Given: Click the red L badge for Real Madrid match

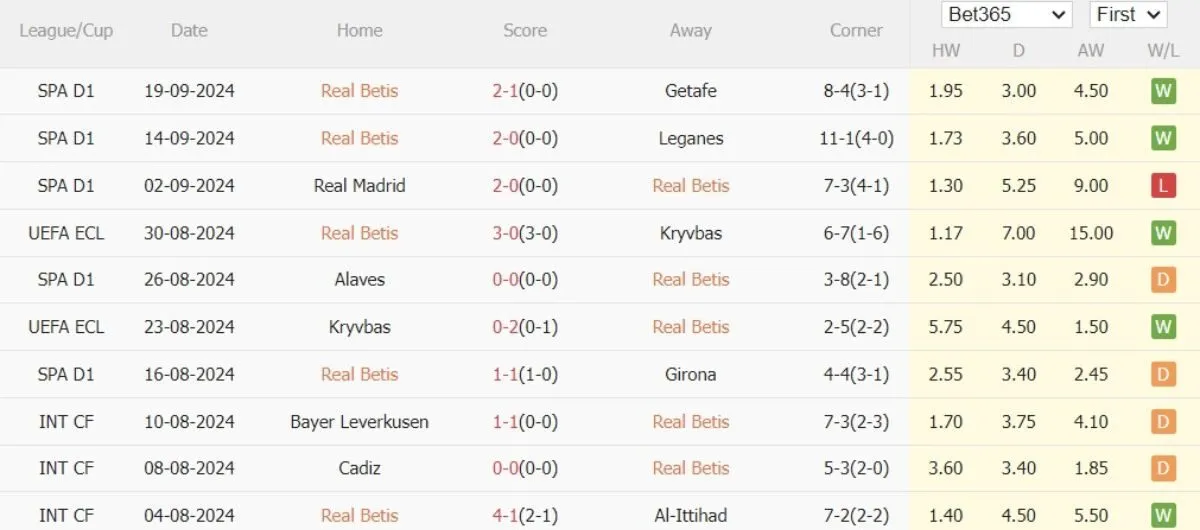Looking at the screenshot, I should tap(1162, 186).
